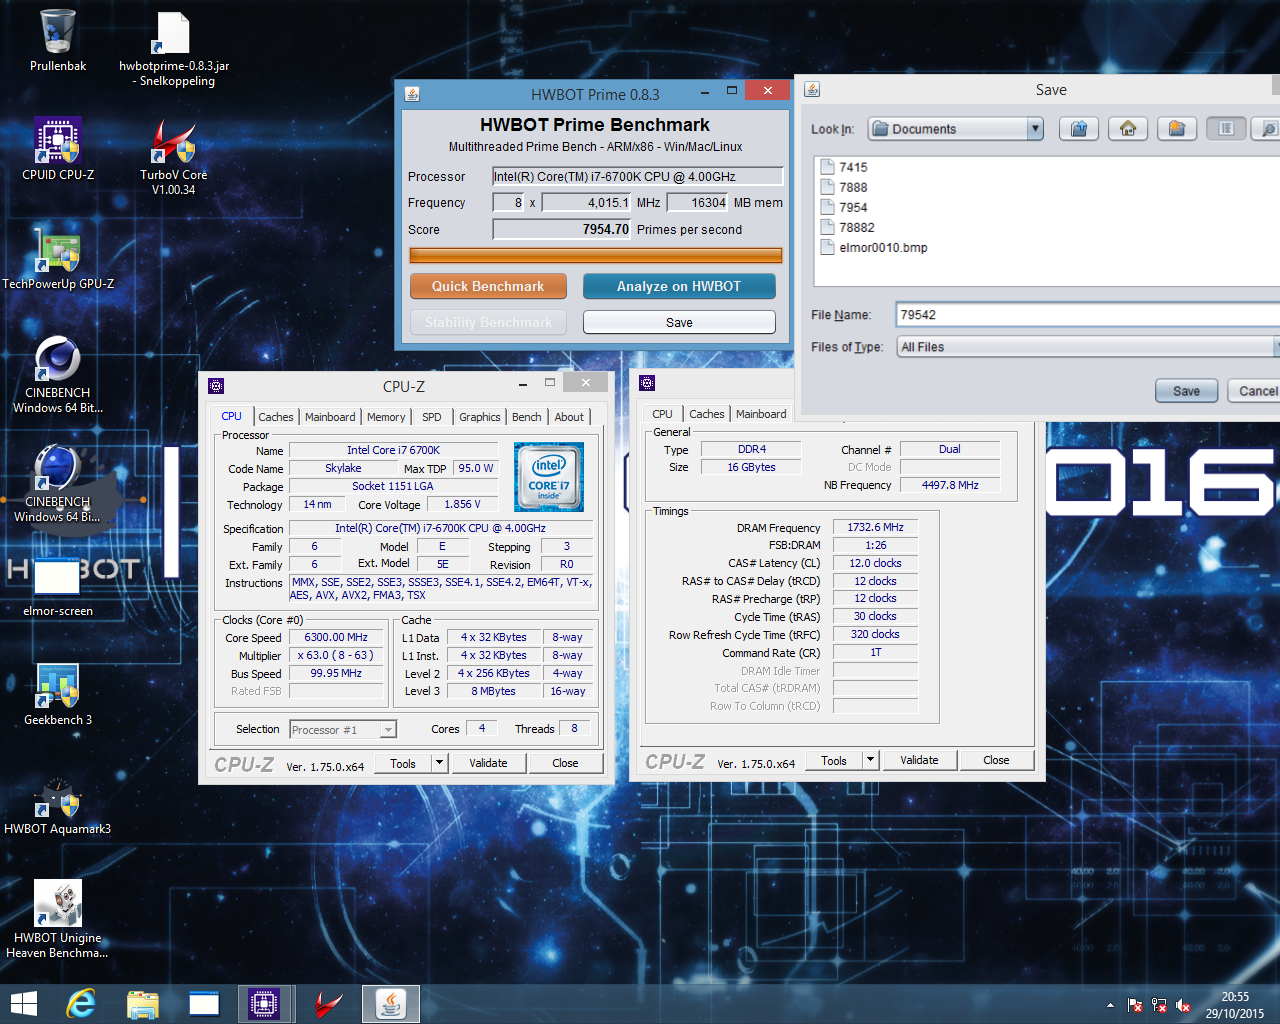Click the Up One Level folder icon

(1079, 128)
